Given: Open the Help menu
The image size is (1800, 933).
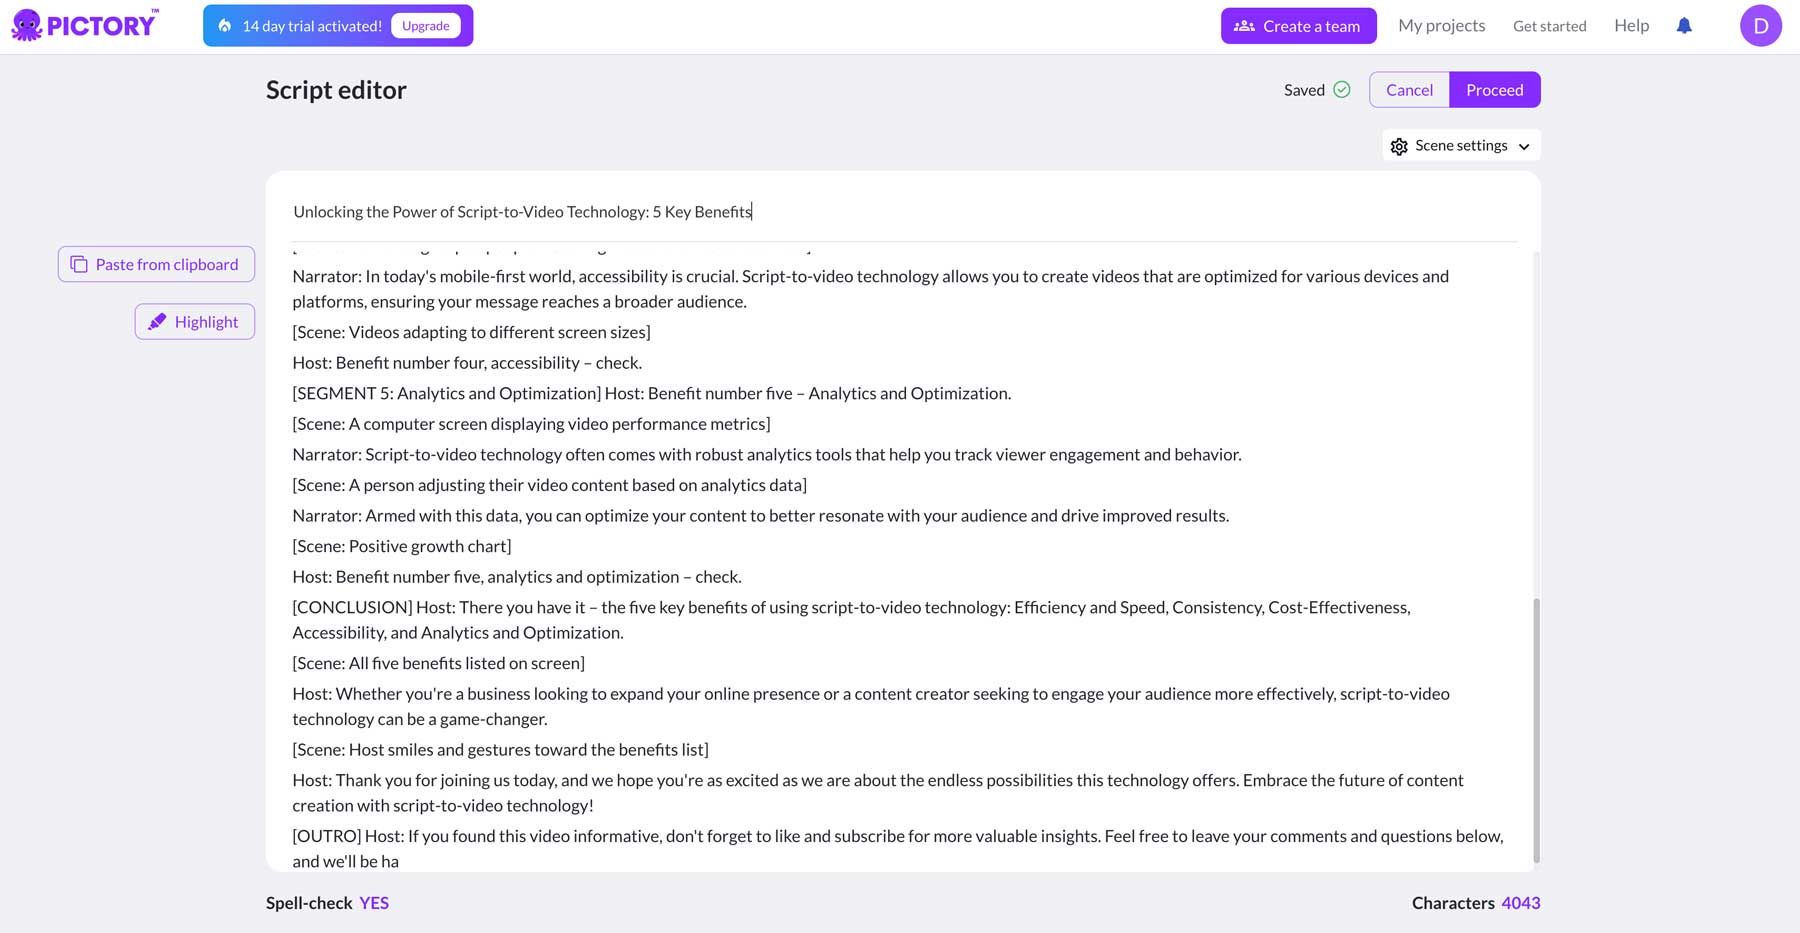Looking at the screenshot, I should (1631, 26).
